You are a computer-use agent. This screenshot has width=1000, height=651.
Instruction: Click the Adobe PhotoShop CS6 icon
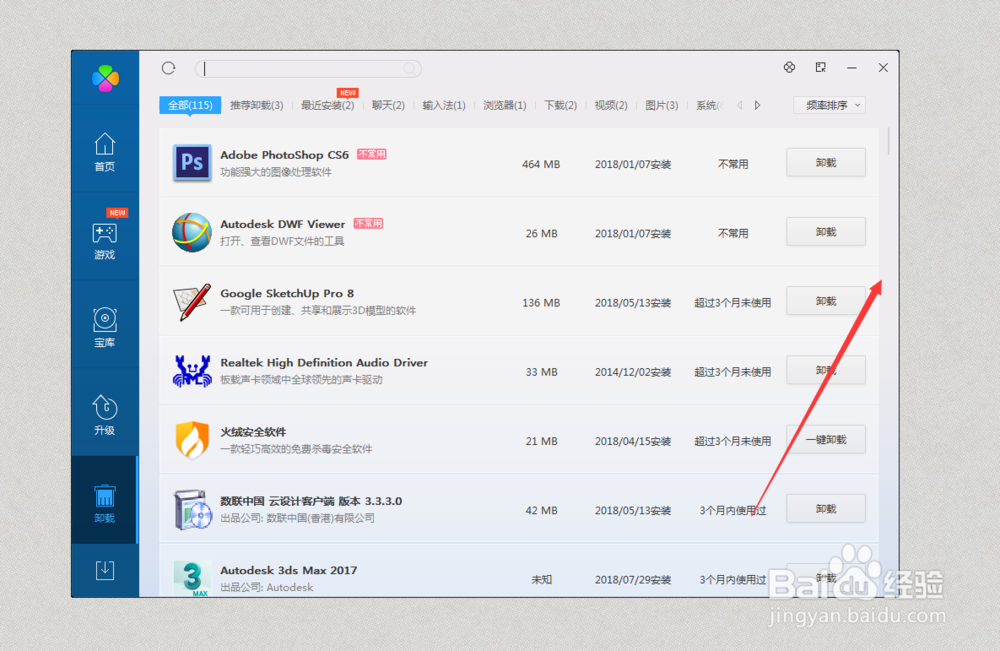click(192, 163)
